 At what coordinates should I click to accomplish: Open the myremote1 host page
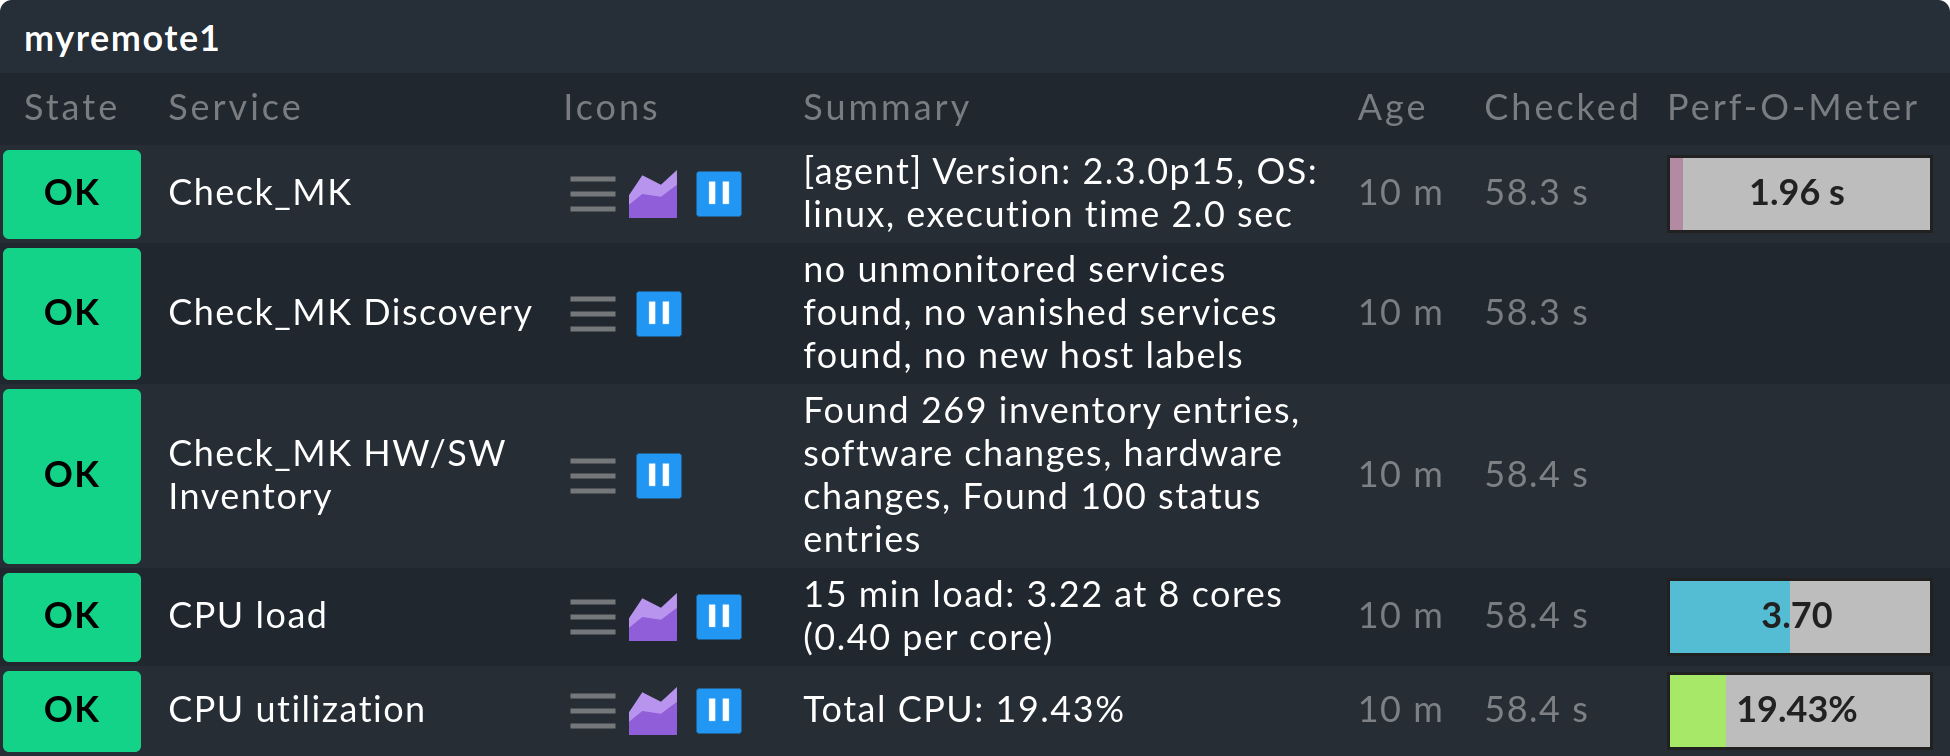pos(120,40)
